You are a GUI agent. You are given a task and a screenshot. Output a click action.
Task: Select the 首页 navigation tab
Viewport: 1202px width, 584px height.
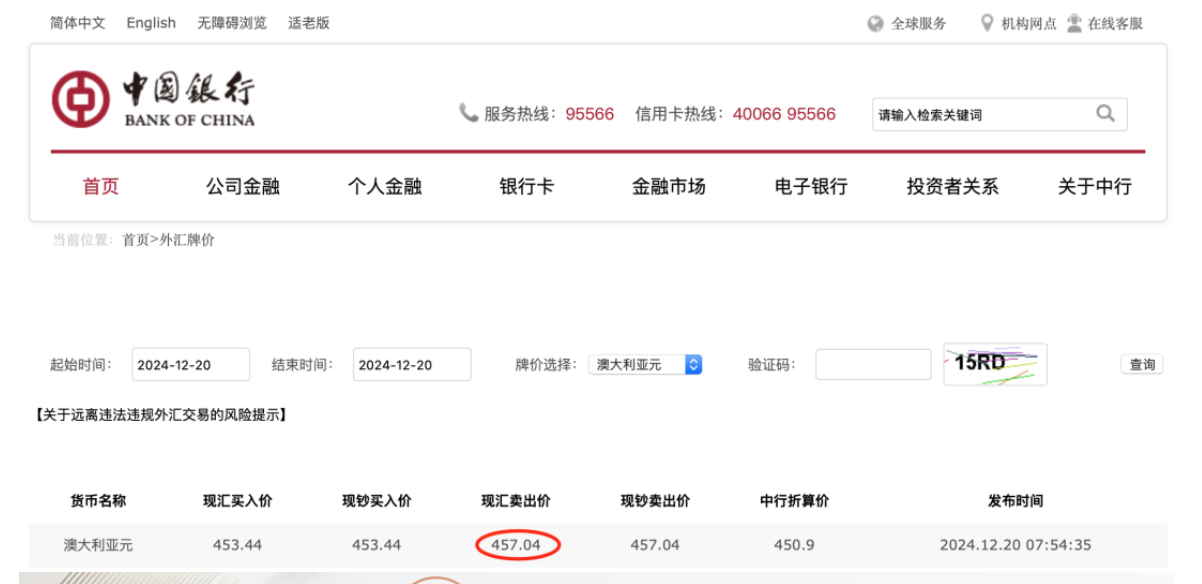[101, 186]
